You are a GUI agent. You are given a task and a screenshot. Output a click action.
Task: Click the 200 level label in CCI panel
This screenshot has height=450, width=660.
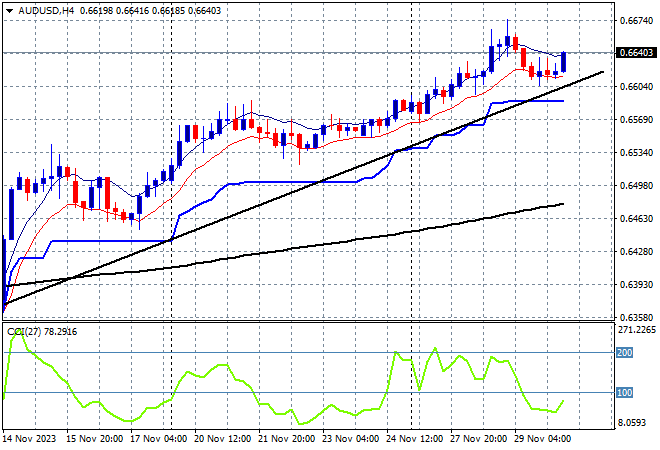tap(625, 353)
